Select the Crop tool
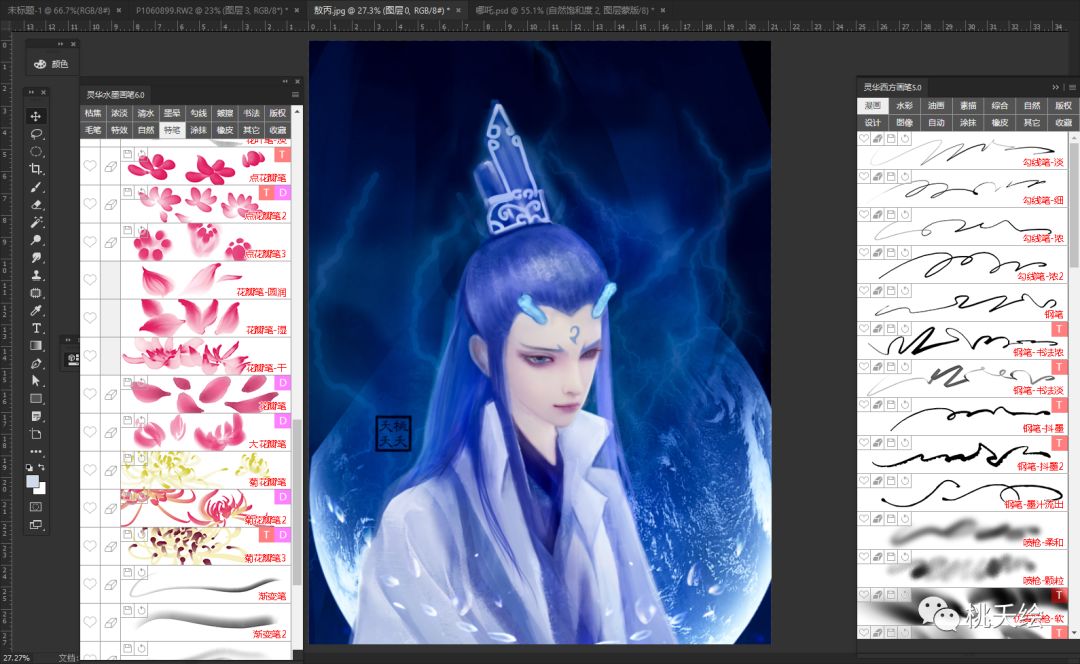This screenshot has width=1080, height=664. [37, 169]
